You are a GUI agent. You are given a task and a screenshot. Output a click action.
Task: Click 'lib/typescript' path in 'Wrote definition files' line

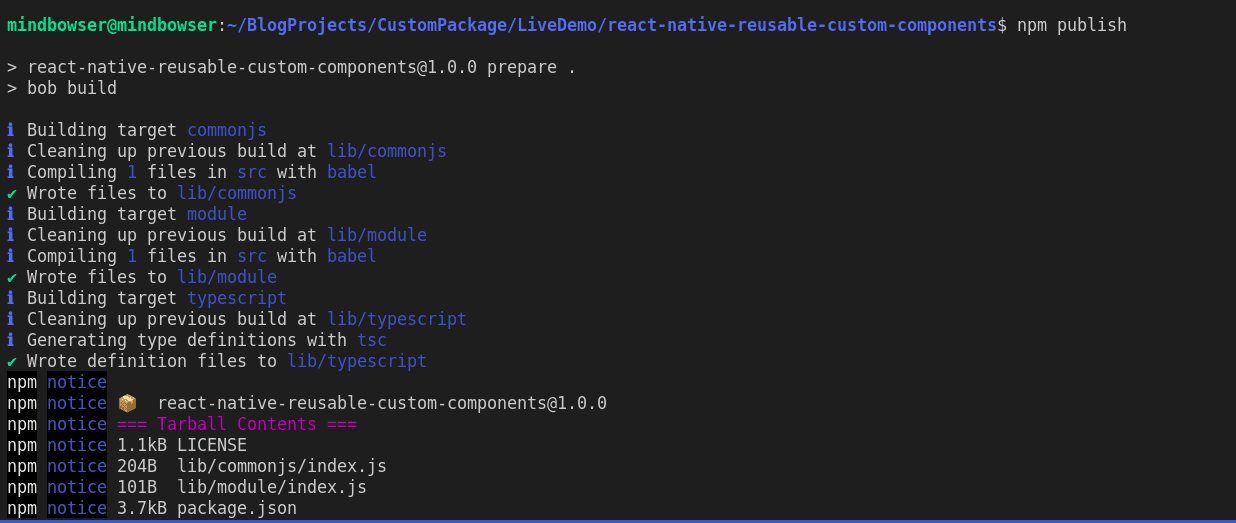pyautogui.click(x=357, y=361)
